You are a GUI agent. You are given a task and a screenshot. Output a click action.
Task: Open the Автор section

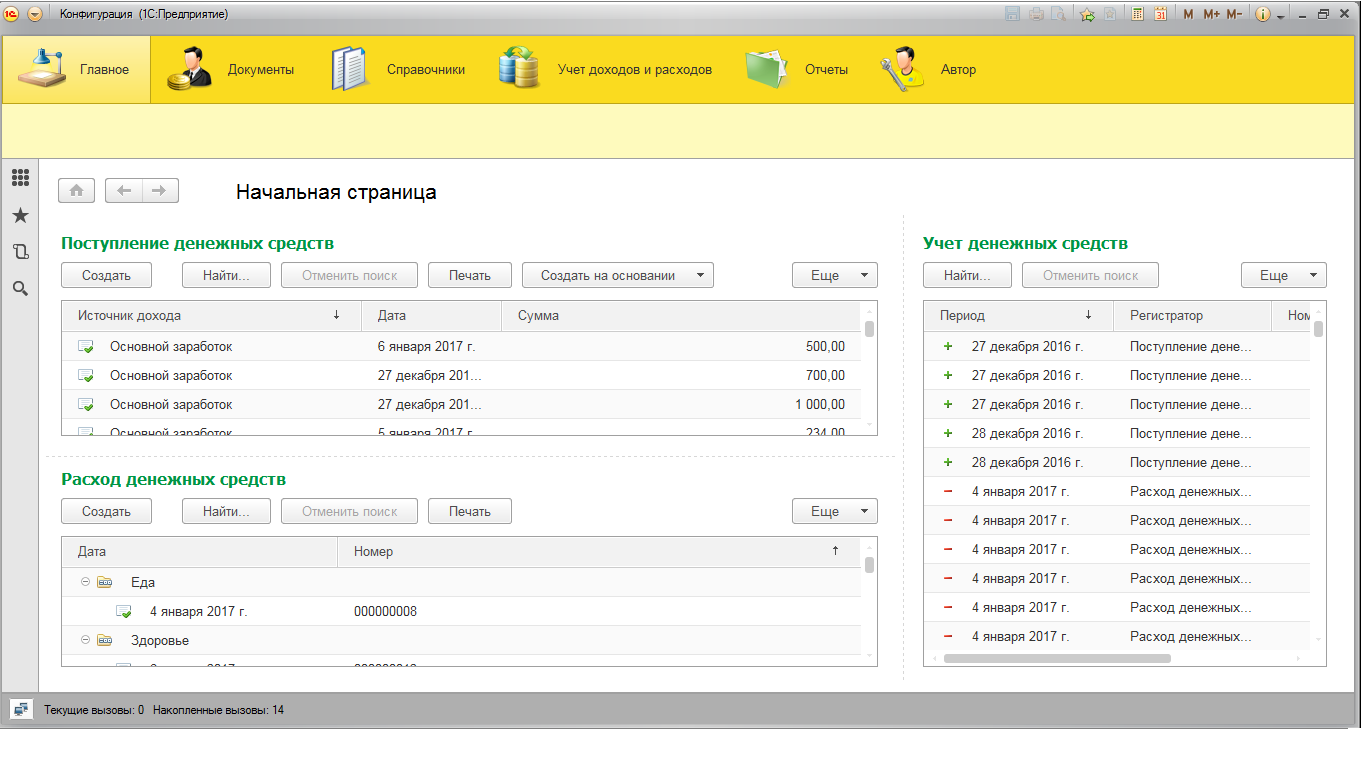(930, 69)
